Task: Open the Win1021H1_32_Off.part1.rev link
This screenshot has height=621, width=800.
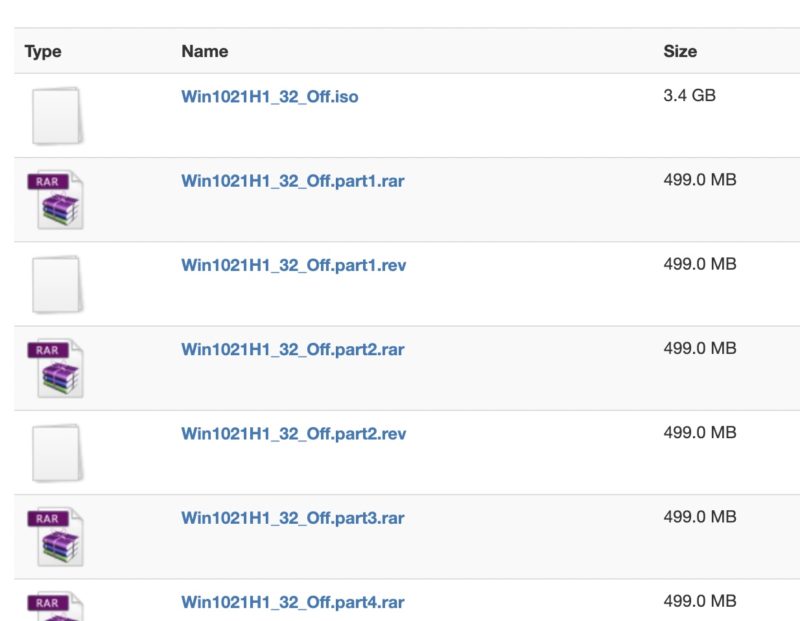Action: click(293, 265)
